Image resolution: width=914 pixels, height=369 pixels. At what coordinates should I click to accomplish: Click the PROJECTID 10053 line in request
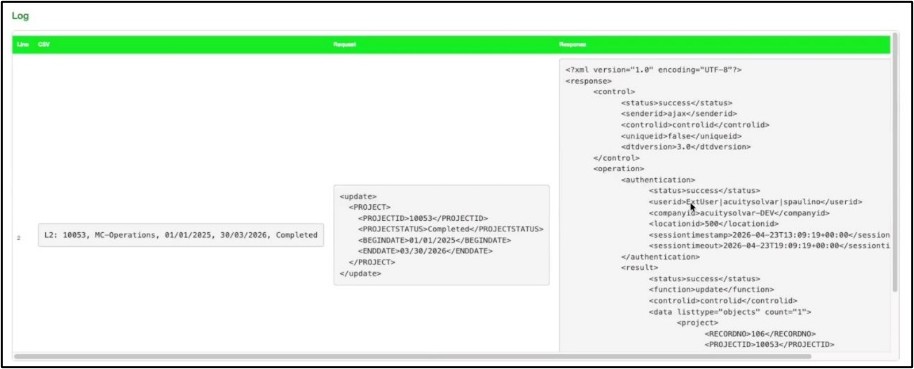click(x=423, y=217)
